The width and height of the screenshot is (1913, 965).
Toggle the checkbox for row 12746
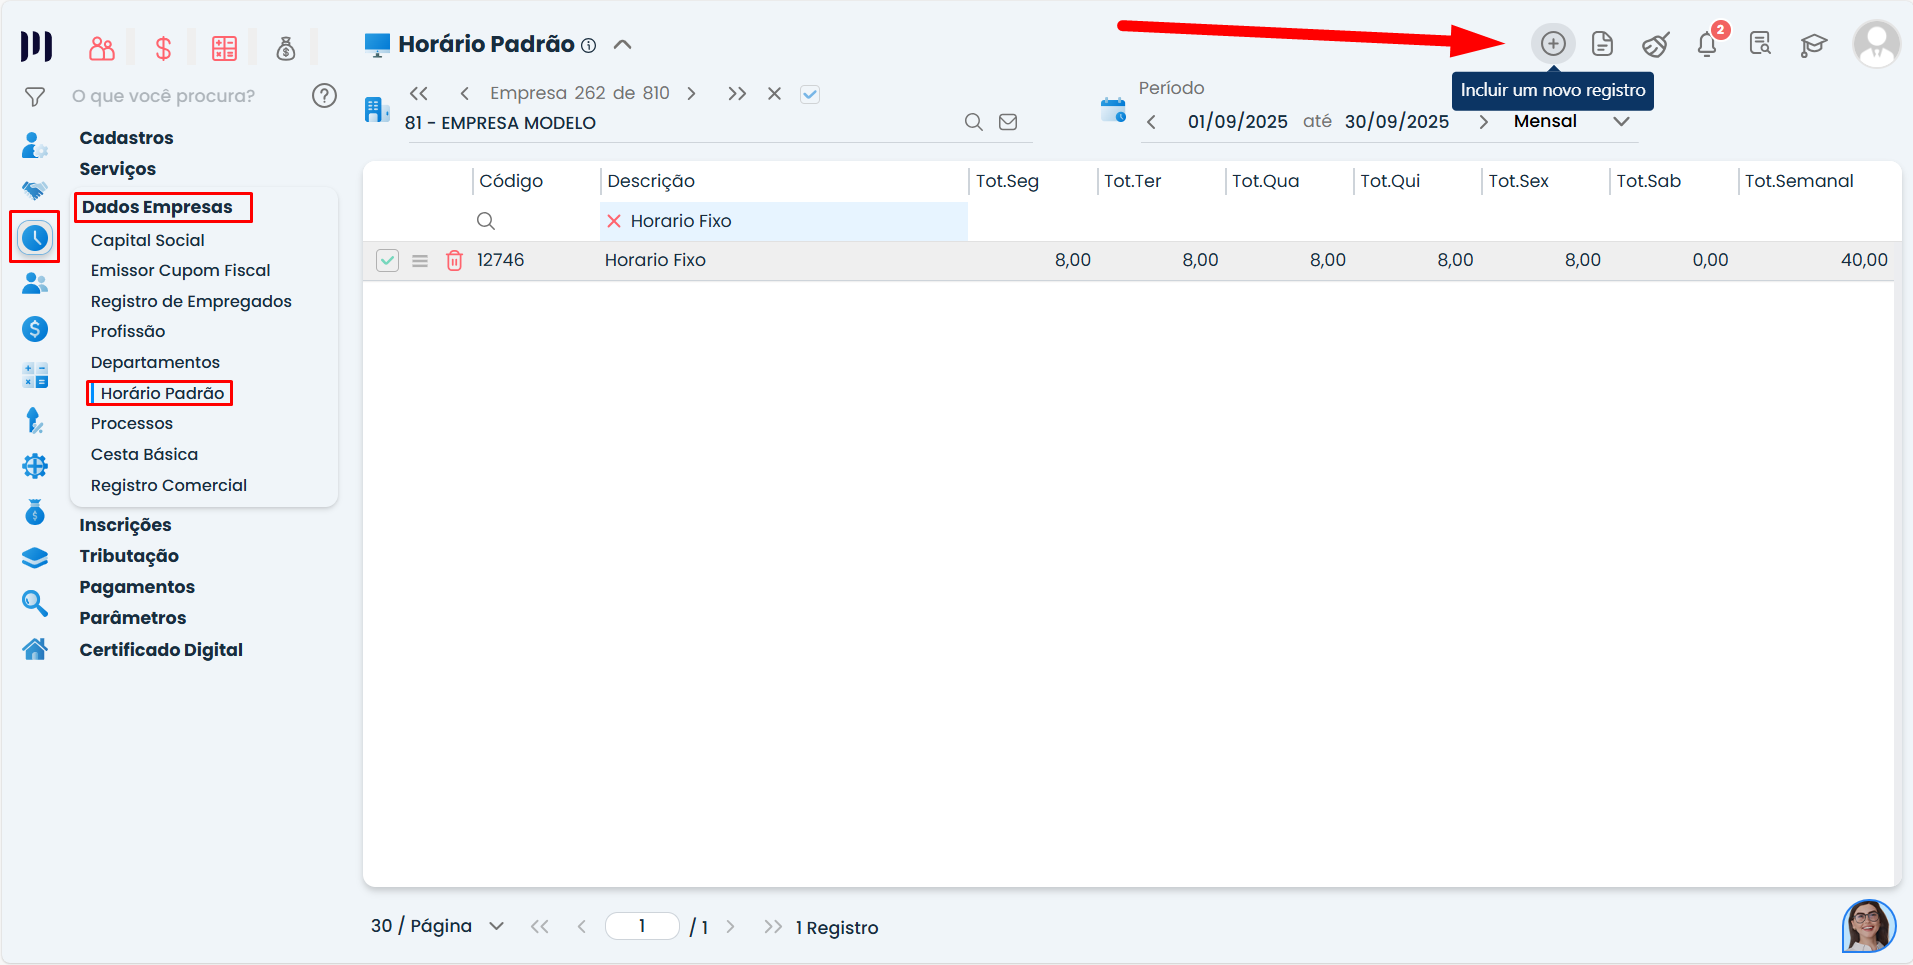[387, 261]
